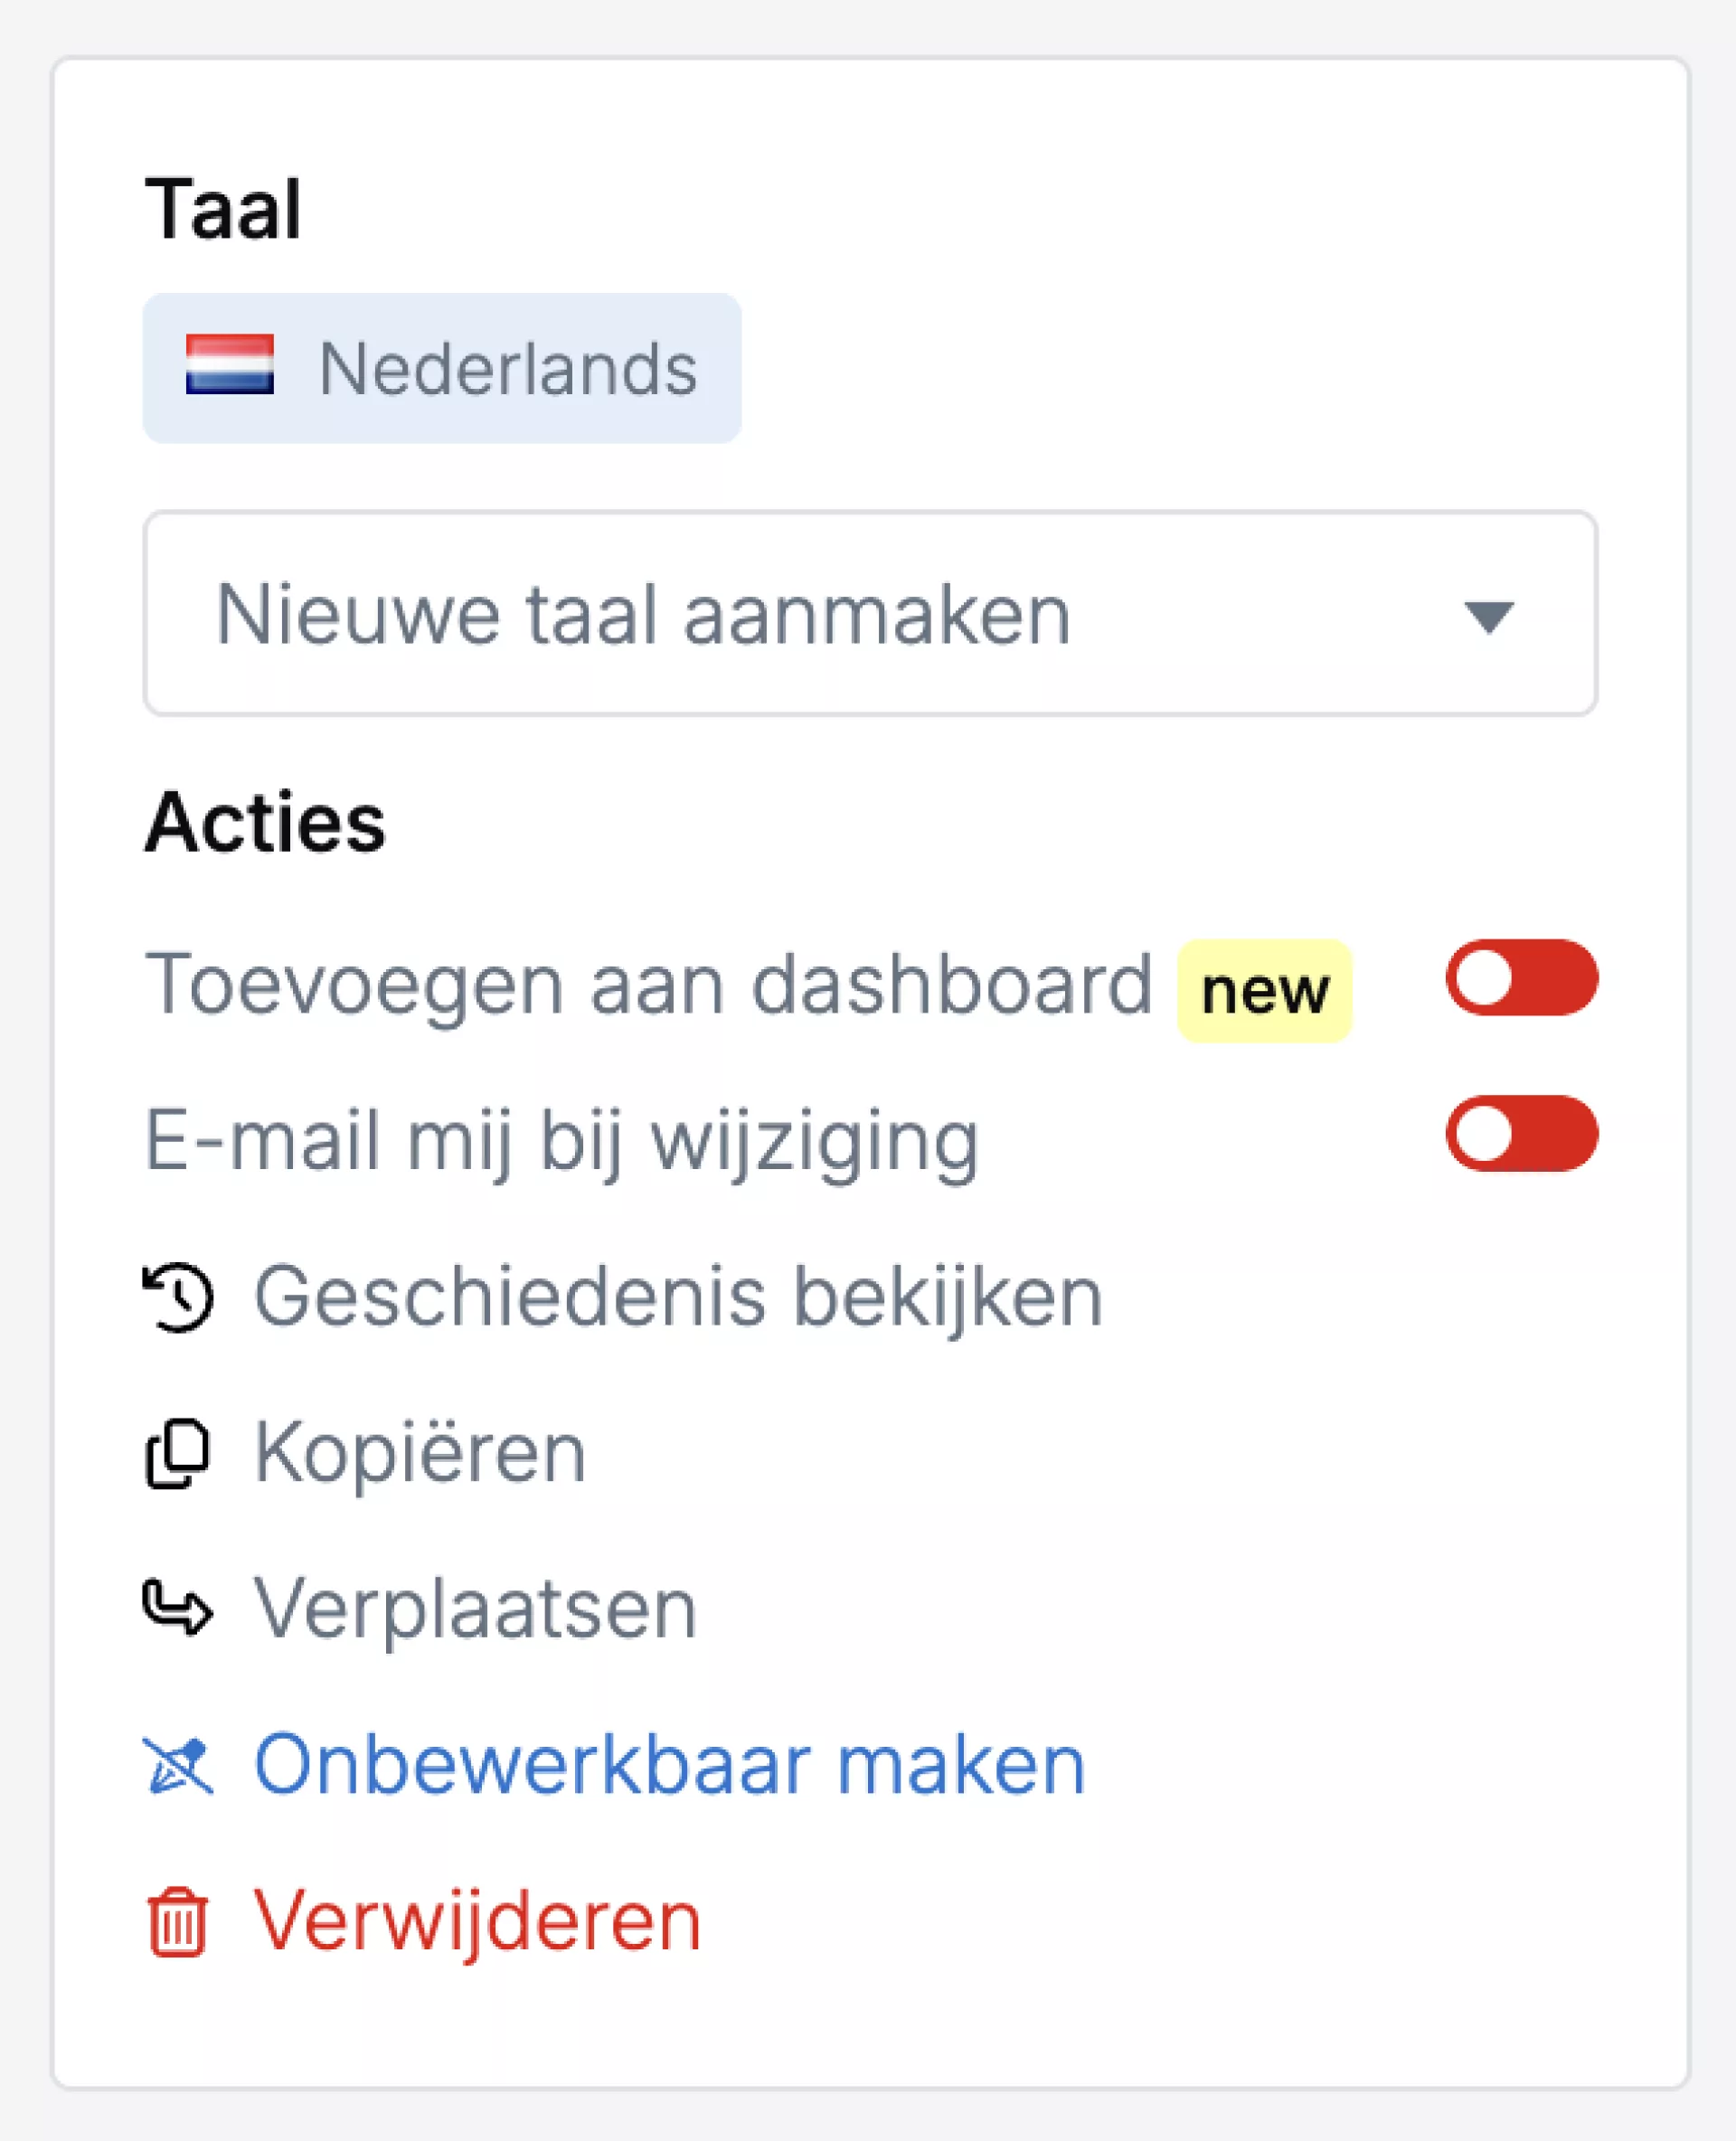Click the copy icon beside Kopiëren
This screenshot has height=2141, width=1736.
pyautogui.click(x=178, y=1453)
